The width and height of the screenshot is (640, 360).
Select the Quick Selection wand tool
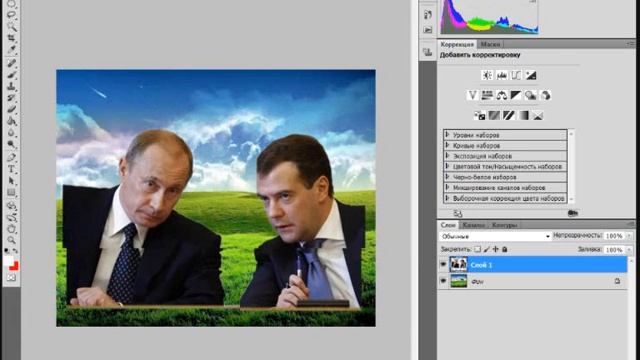click(x=12, y=27)
